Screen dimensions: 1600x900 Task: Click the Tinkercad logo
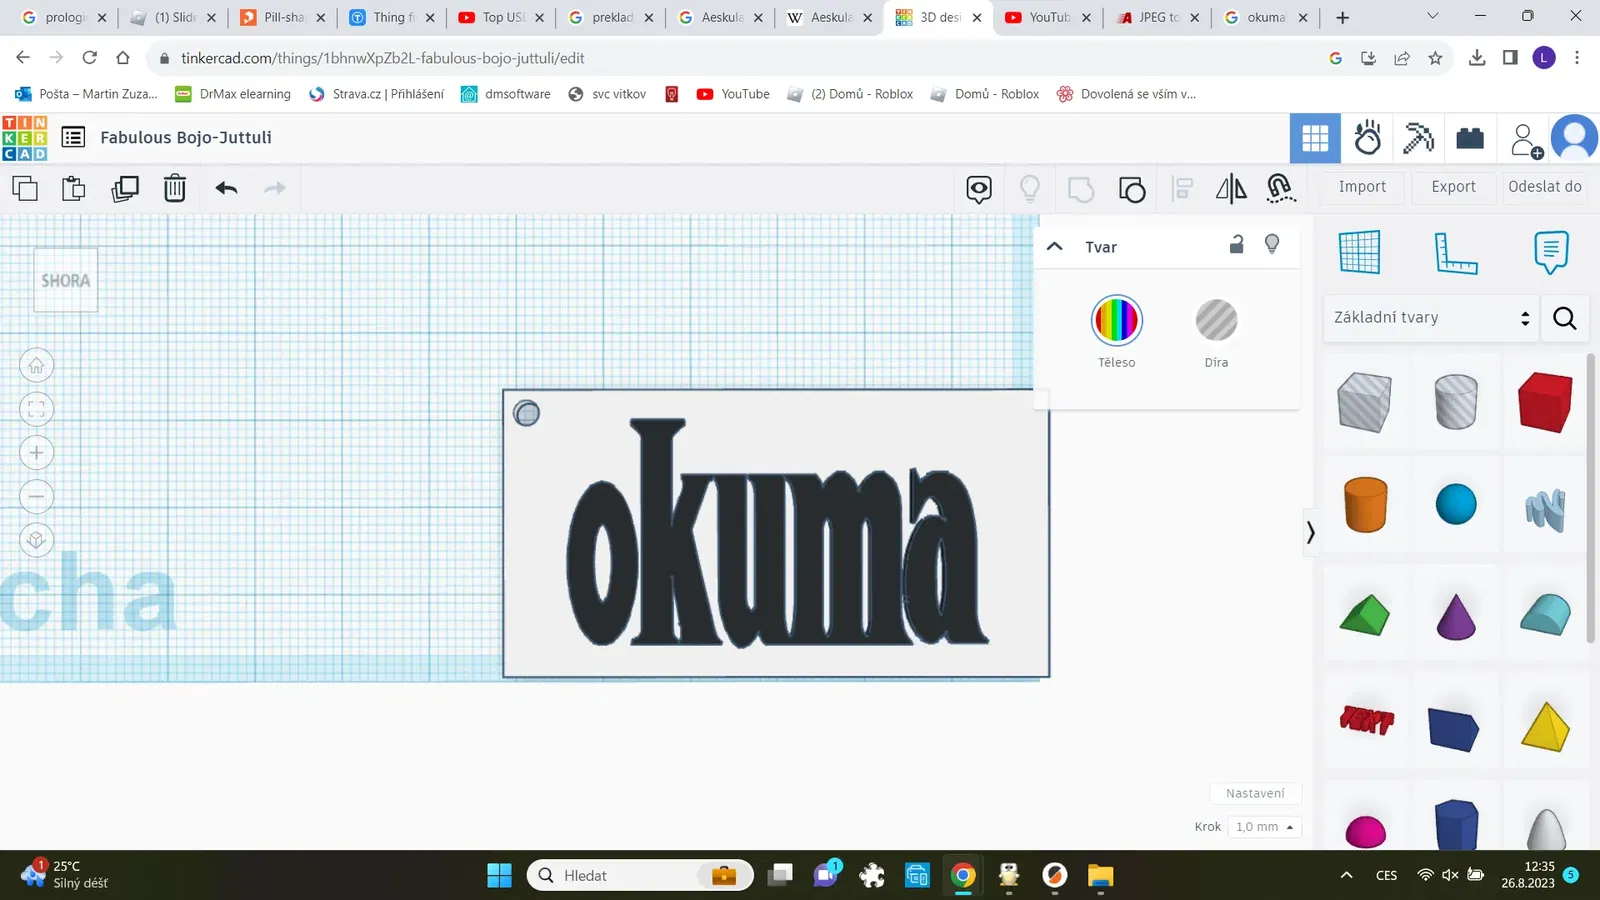click(25, 138)
